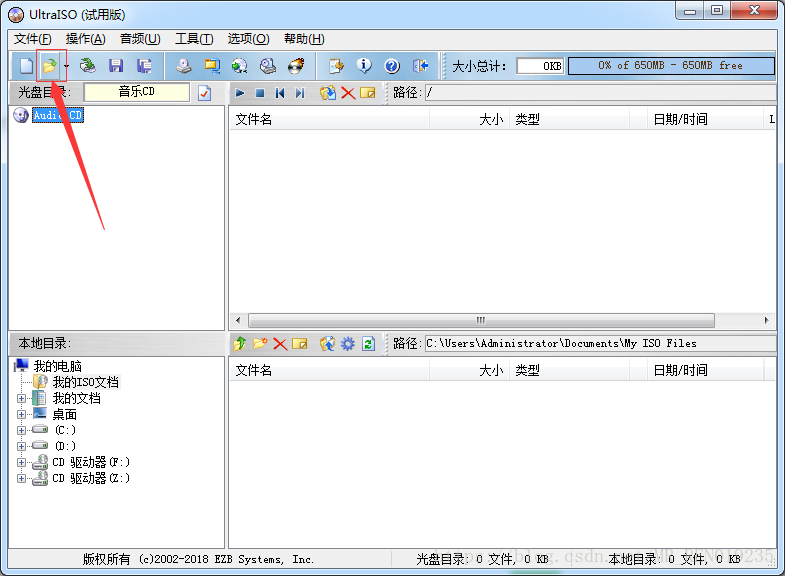The image size is (785, 576).
Task: Select CD 驱动器 (F:) in local tree
Action: (91, 462)
